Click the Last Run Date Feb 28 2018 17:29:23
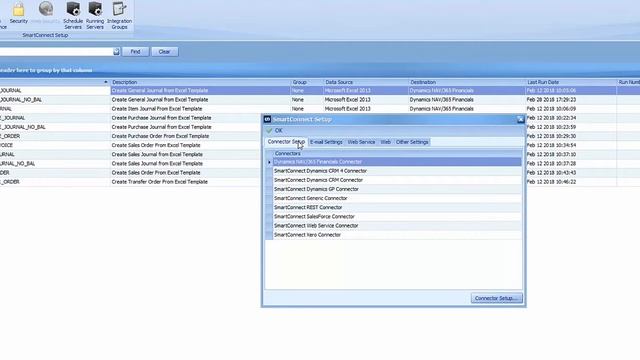Screen dimensions: 640x360 coord(551,100)
